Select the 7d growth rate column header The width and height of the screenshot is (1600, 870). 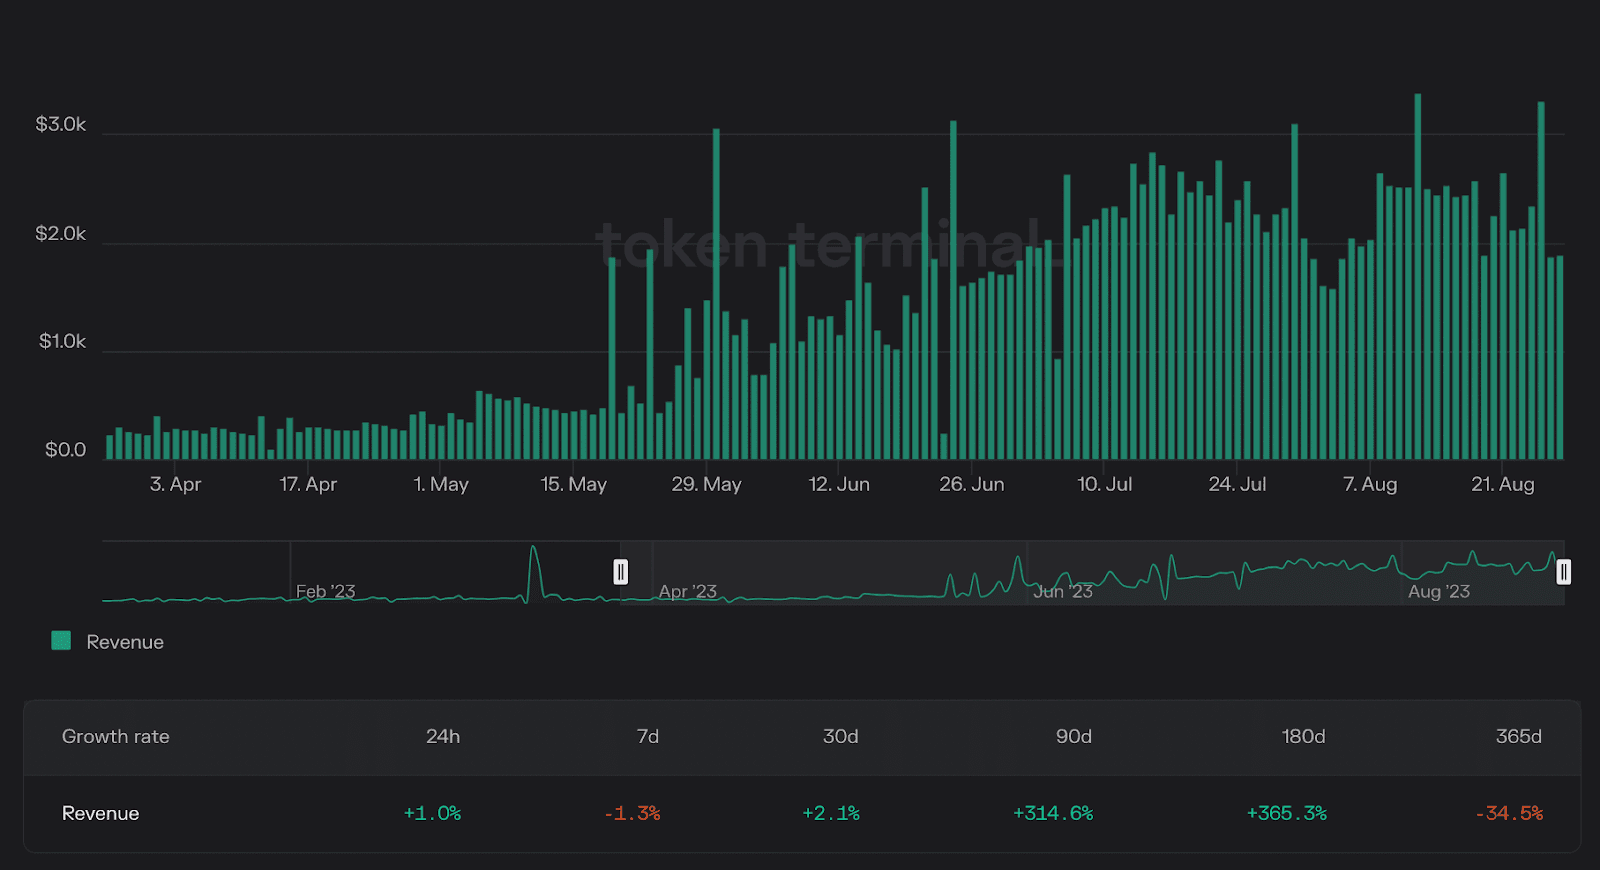[x=648, y=736]
